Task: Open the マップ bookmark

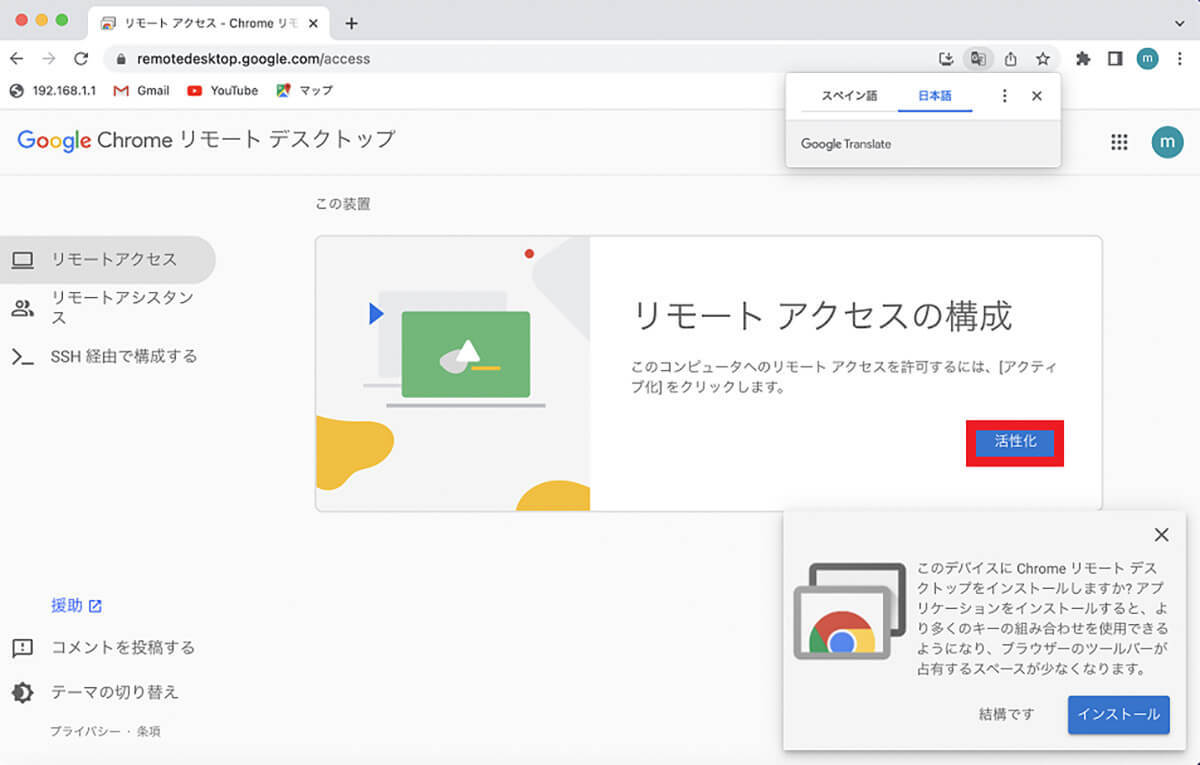Action: click(304, 90)
